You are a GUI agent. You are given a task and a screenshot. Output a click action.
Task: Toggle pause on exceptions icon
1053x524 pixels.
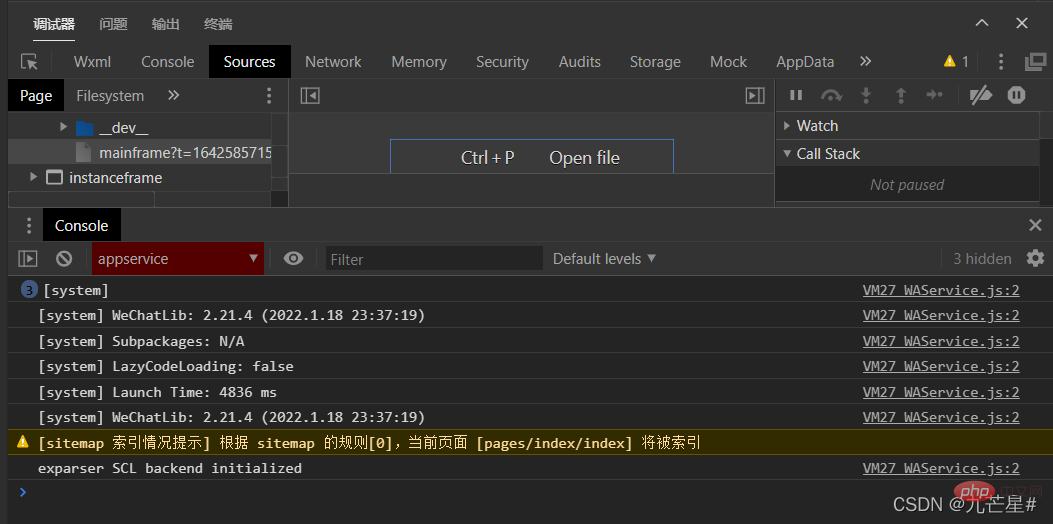(1016, 95)
